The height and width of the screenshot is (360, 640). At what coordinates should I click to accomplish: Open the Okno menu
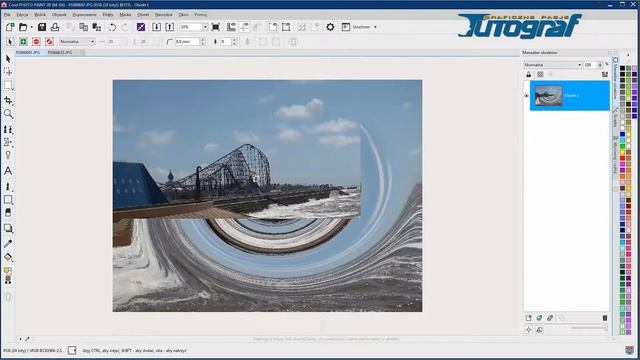[x=184, y=15]
